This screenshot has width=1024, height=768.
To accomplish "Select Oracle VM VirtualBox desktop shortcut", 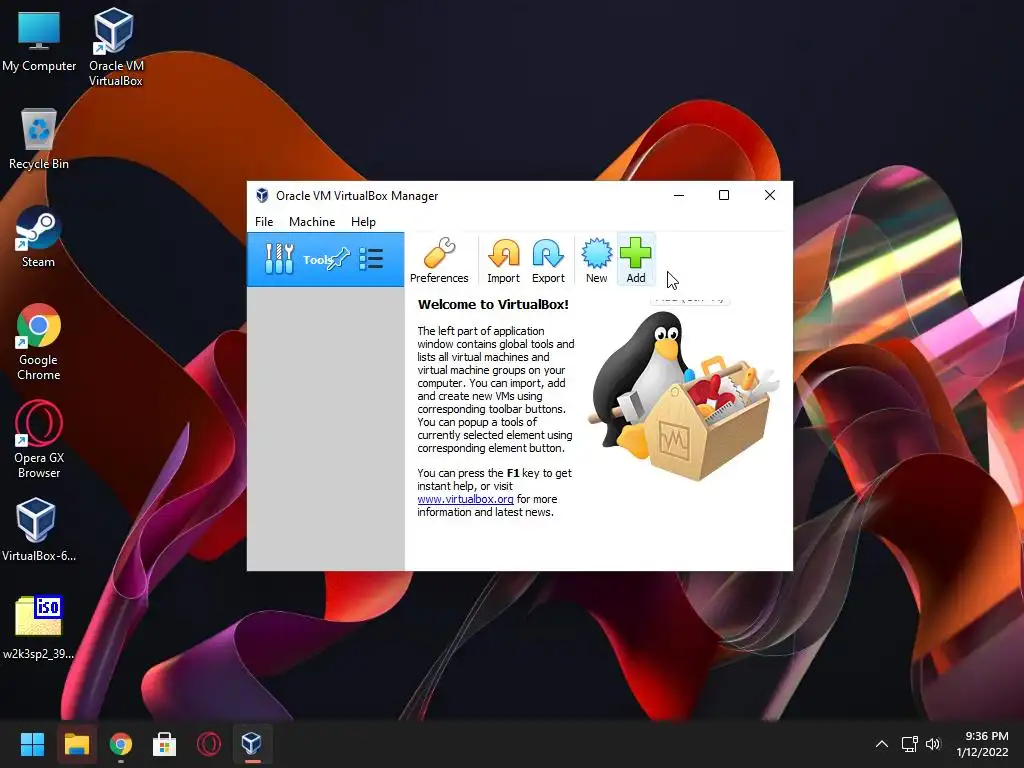I will click(x=115, y=47).
